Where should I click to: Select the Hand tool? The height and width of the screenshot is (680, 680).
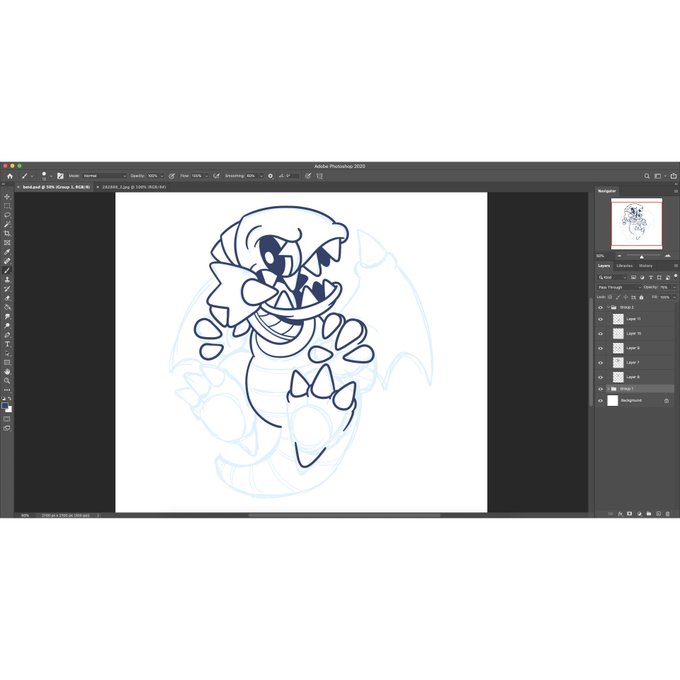pyautogui.click(x=7, y=372)
